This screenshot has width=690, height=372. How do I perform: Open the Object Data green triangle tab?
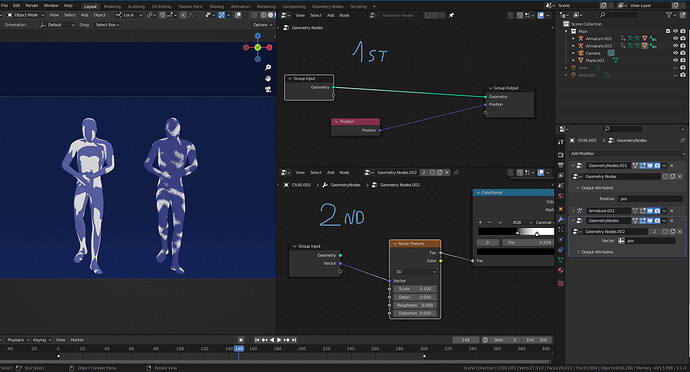(x=561, y=260)
